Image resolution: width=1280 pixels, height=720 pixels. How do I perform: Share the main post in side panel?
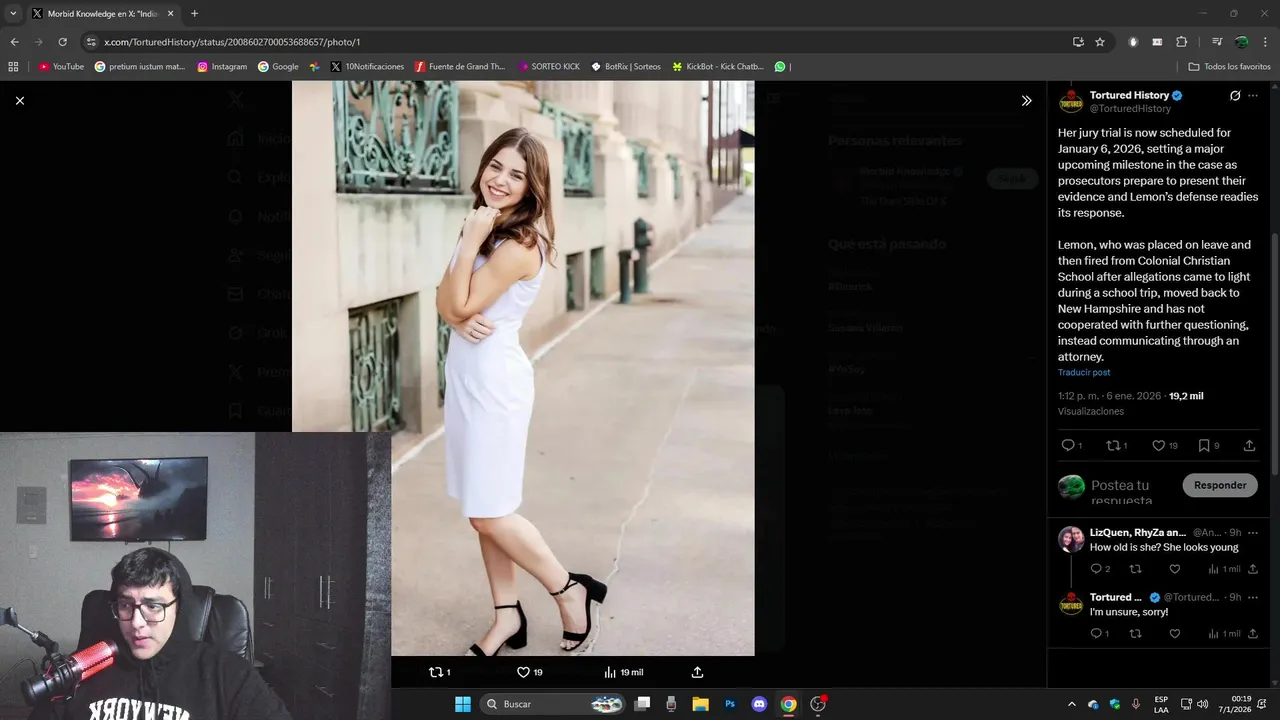[x=1249, y=446]
